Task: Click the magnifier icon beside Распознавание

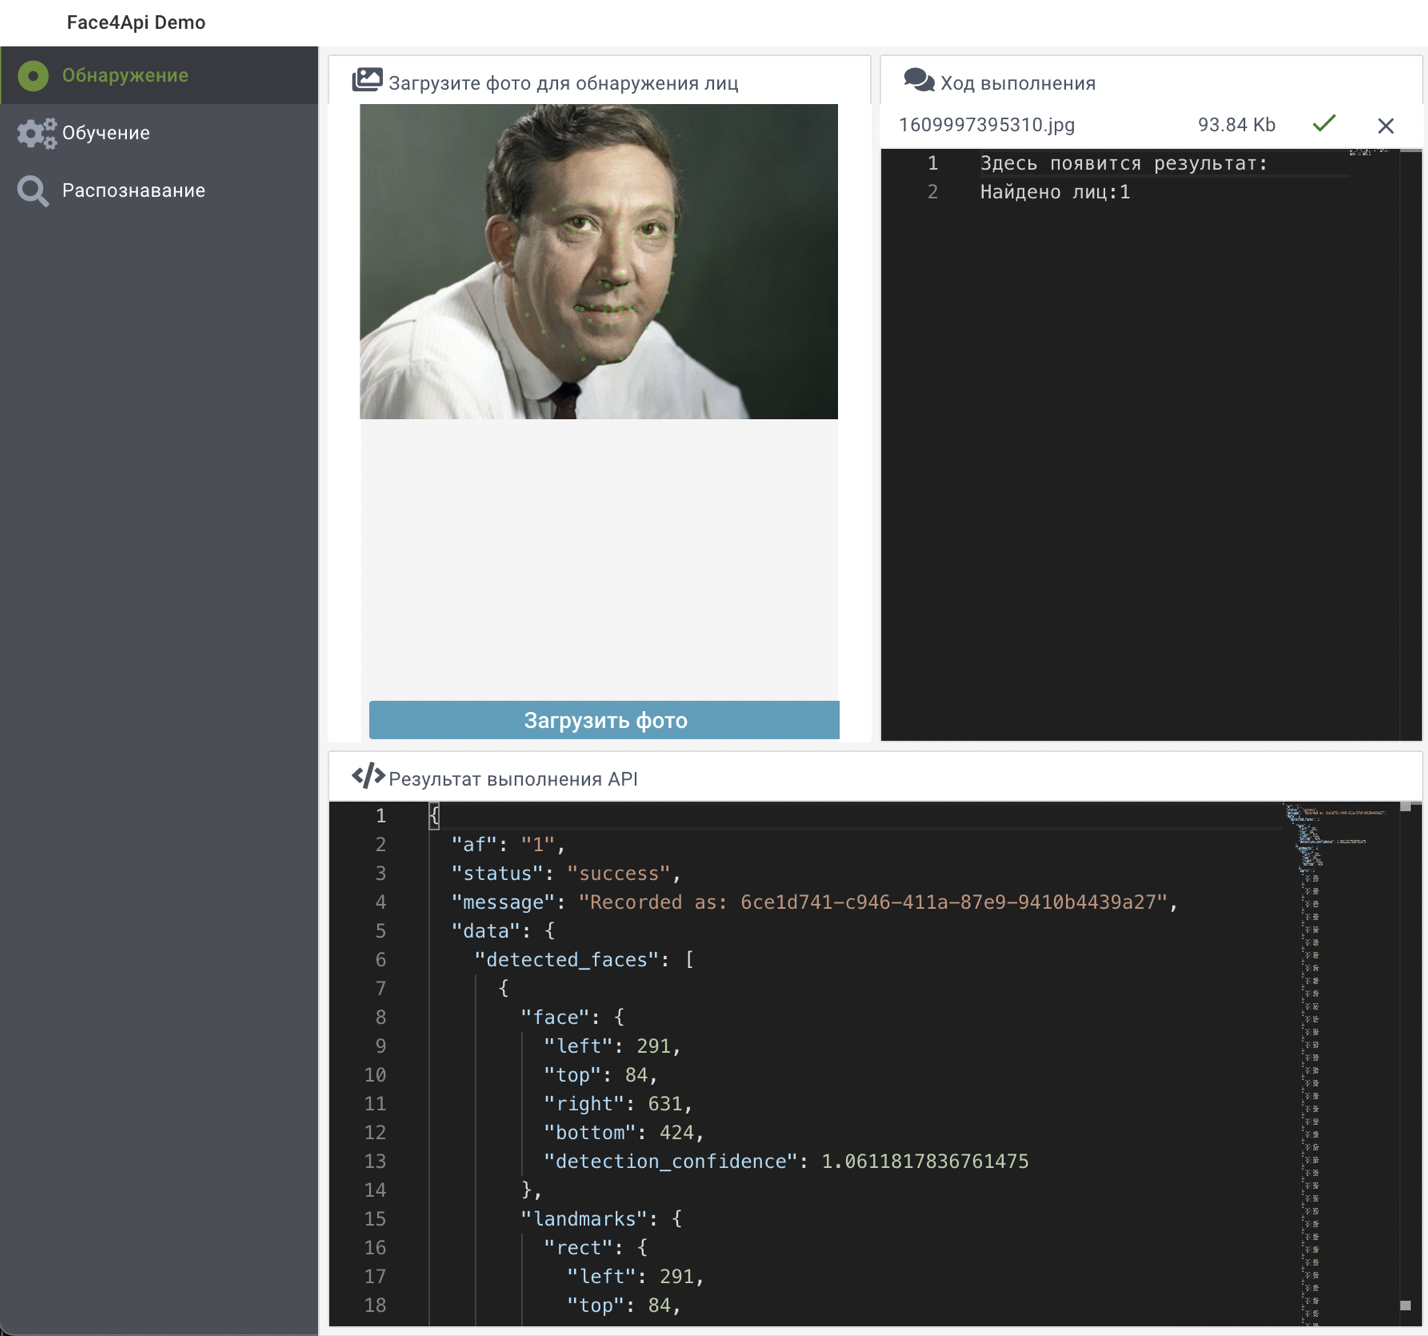Action: (x=33, y=191)
